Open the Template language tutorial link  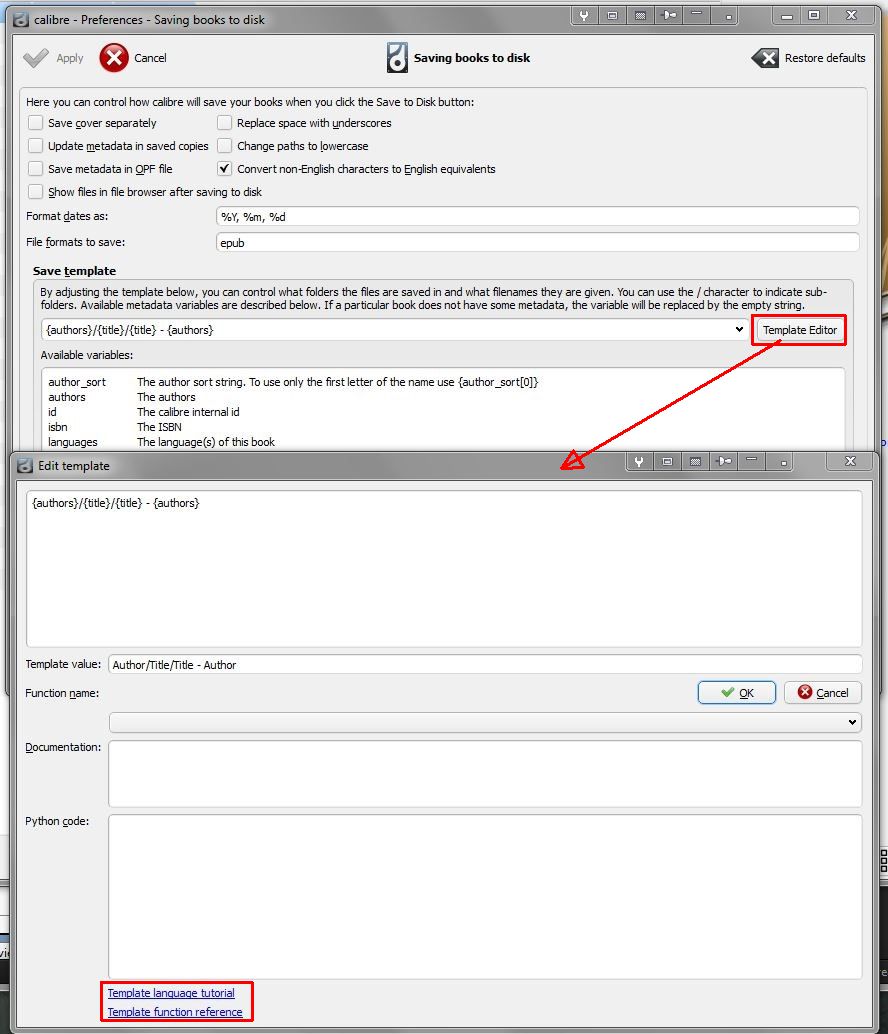(x=171, y=992)
